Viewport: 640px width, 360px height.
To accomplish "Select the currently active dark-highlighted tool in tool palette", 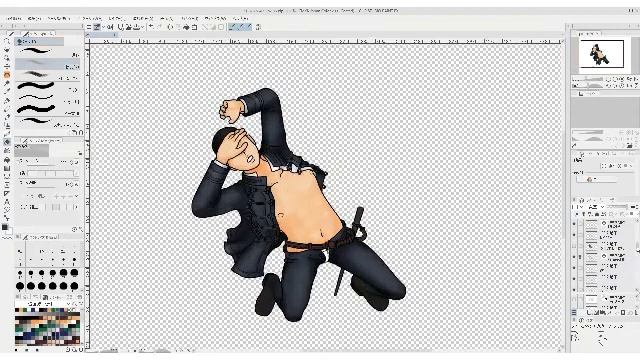I will [7, 142].
